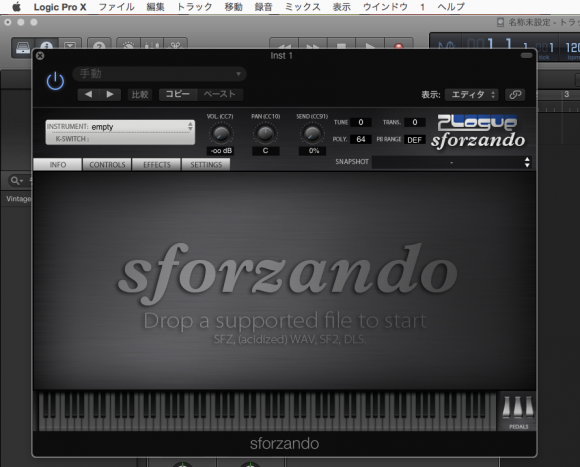Viewport: 580px width, 467px height.
Task: Click the VOL (CC7) knob
Action: pyautogui.click(x=221, y=134)
